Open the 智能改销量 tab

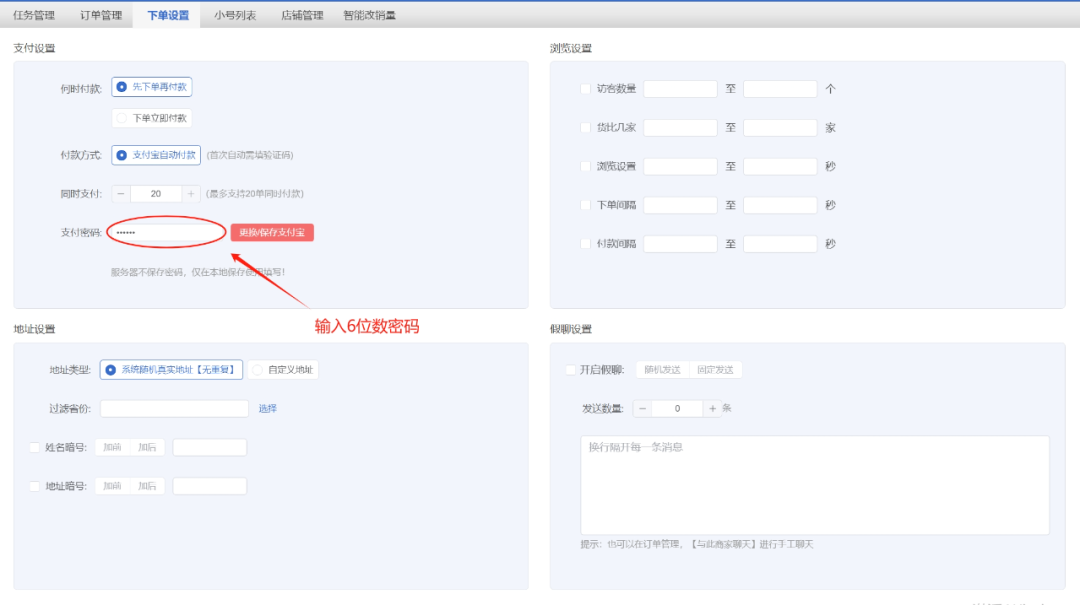point(369,15)
